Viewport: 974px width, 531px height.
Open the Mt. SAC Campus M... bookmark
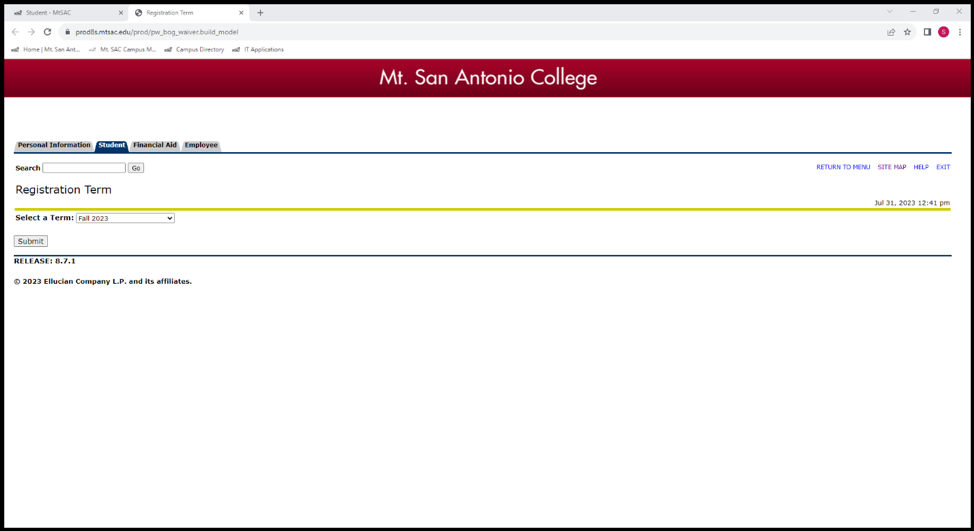coord(122,49)
